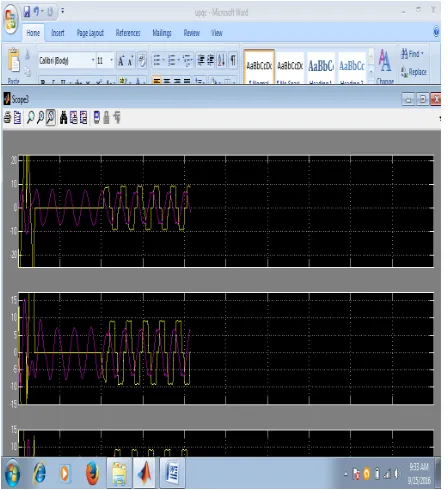Viewport: 448px width, 490px height.
Task: Open Windows Explorer folder from taskbar
Action: 119,473
